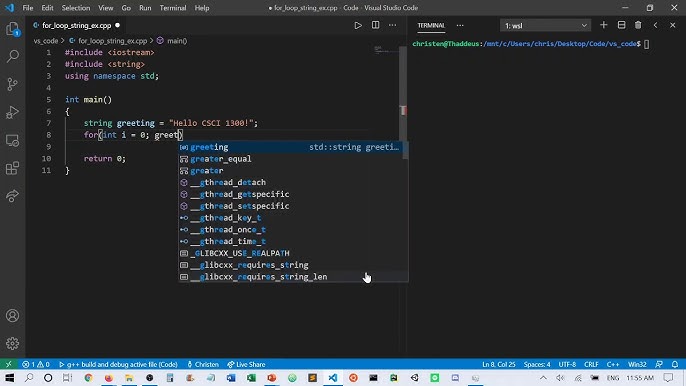The image size is (686, 386).
Task: Split the terminal panel
Action: (x=621, y=25)
